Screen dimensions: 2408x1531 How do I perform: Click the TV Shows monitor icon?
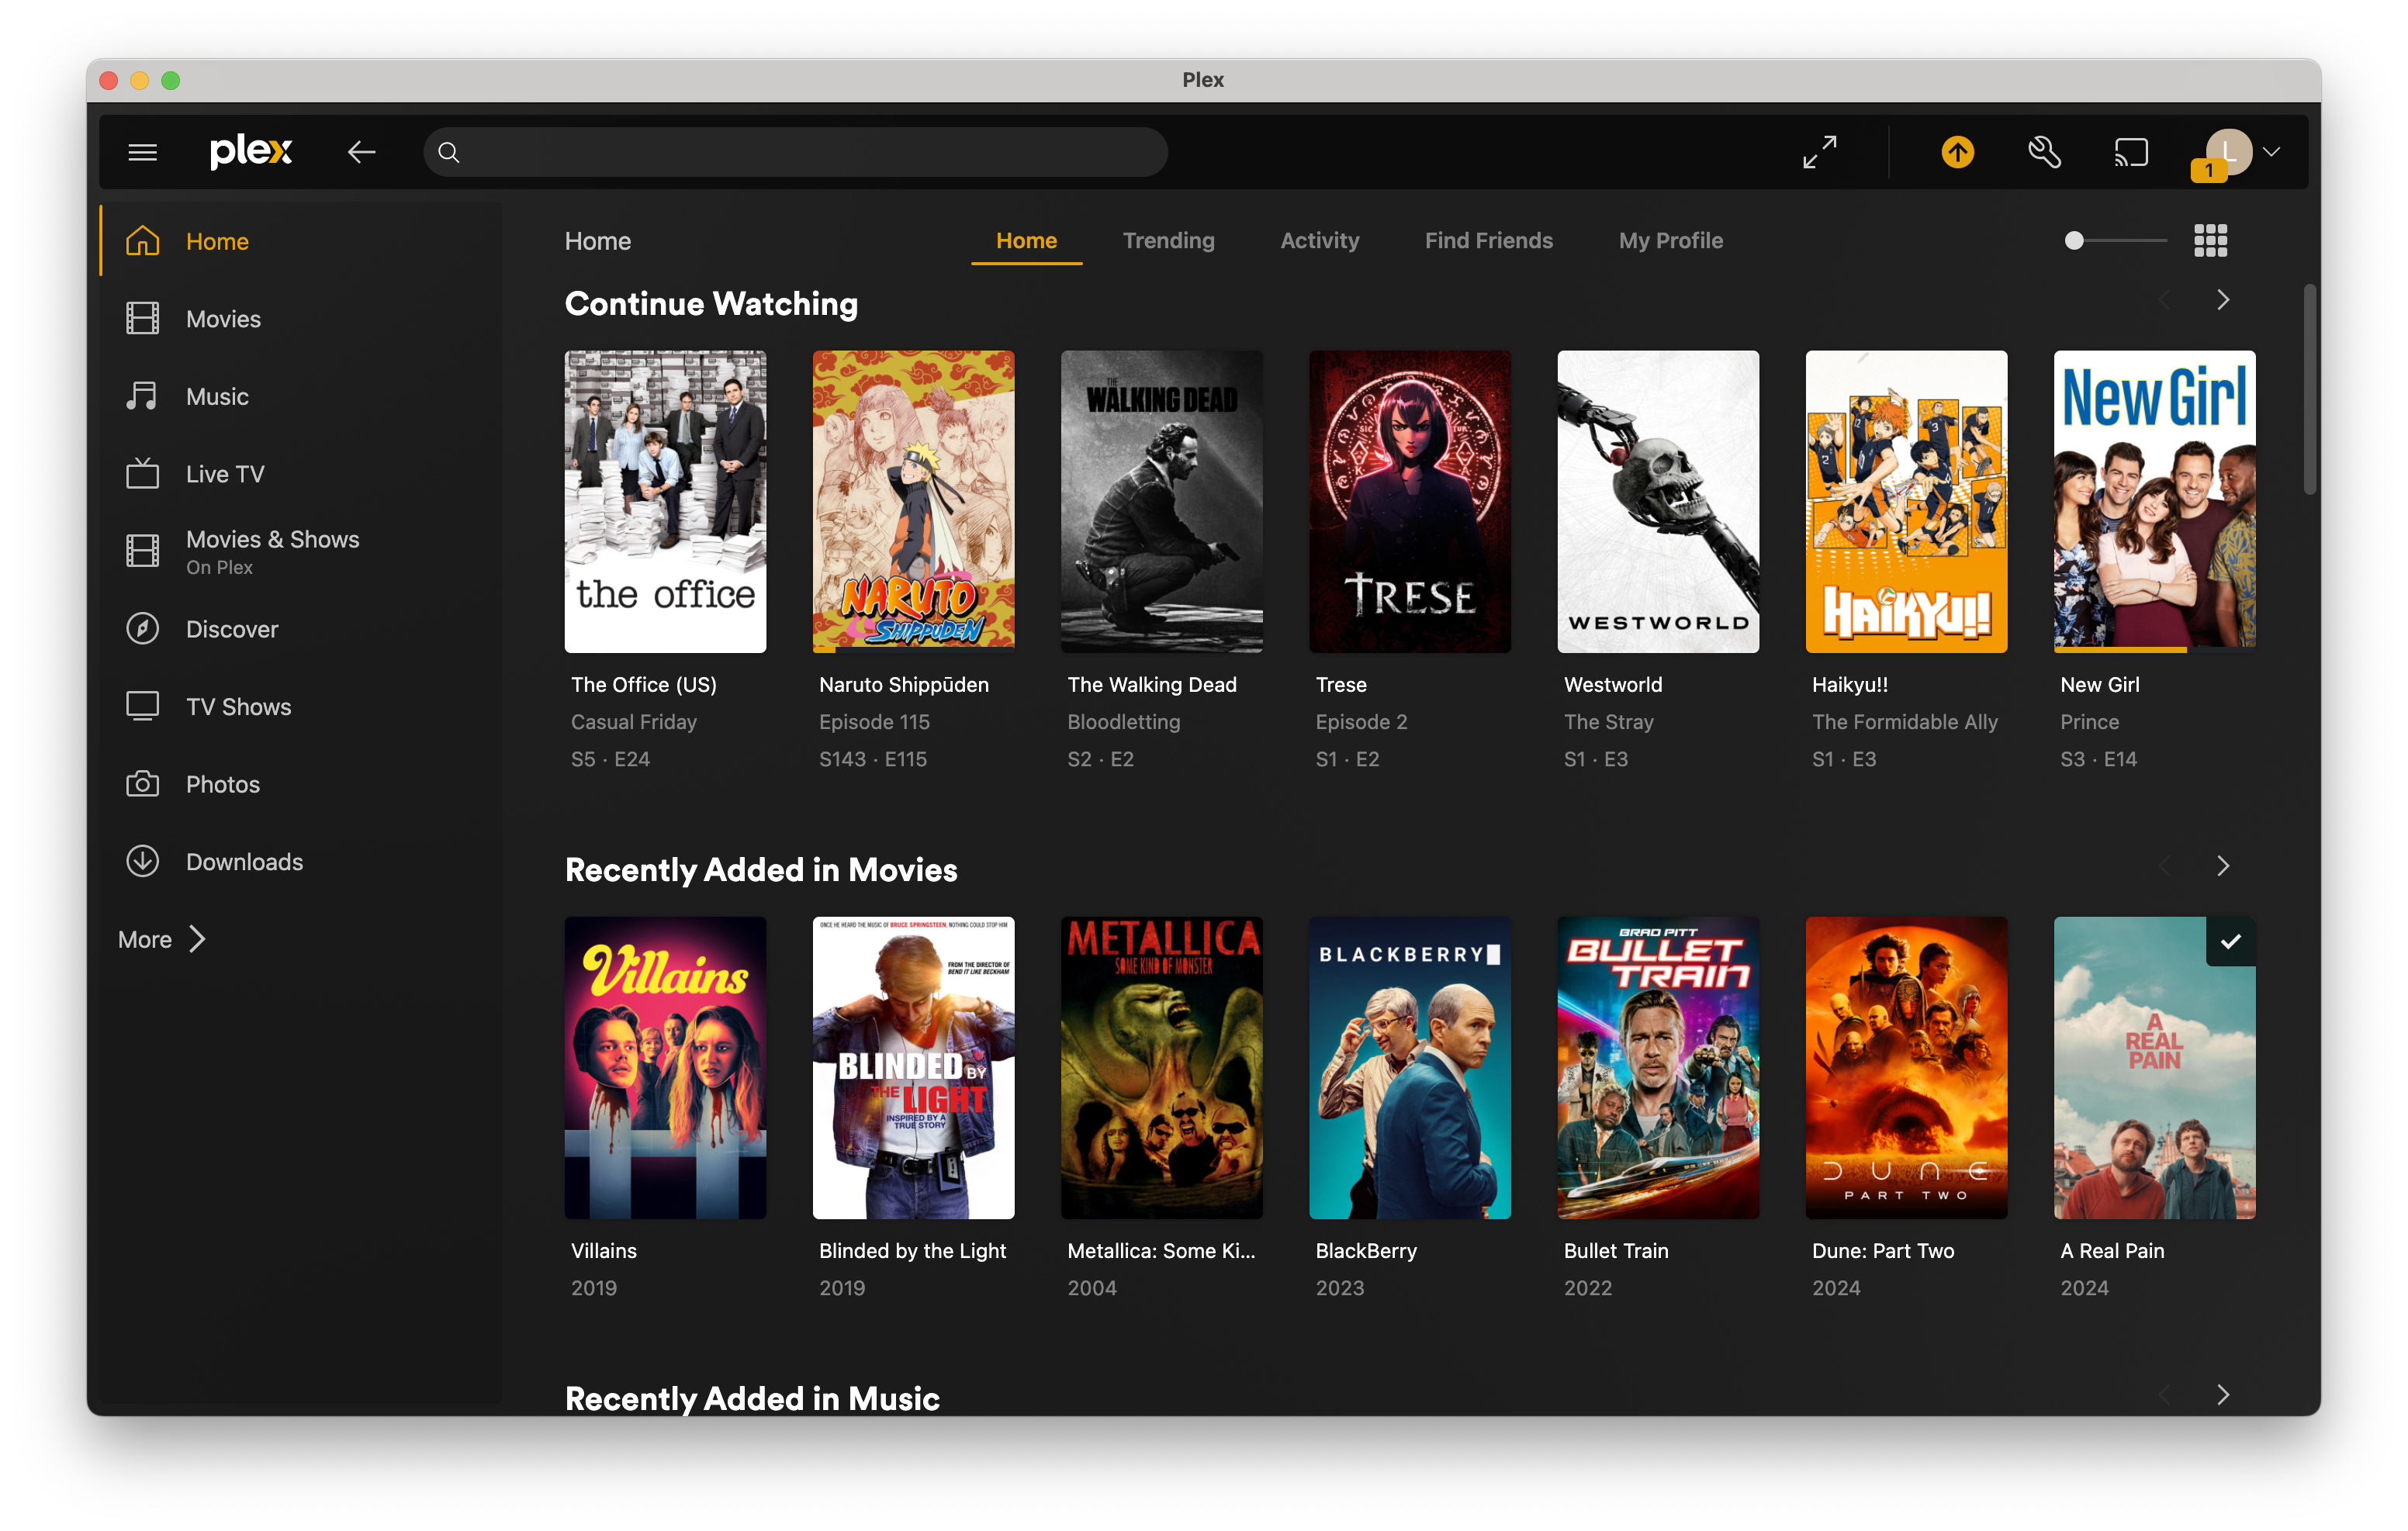tap(142, 706)
